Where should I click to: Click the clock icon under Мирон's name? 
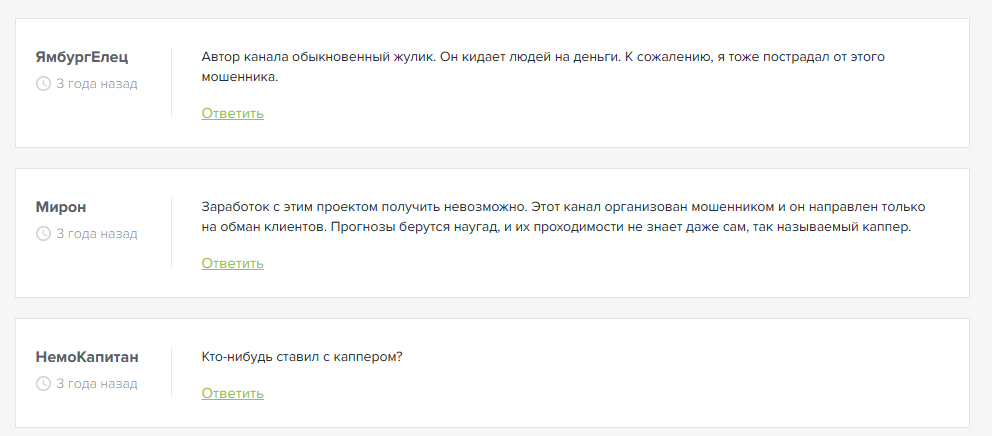(43, 234)
